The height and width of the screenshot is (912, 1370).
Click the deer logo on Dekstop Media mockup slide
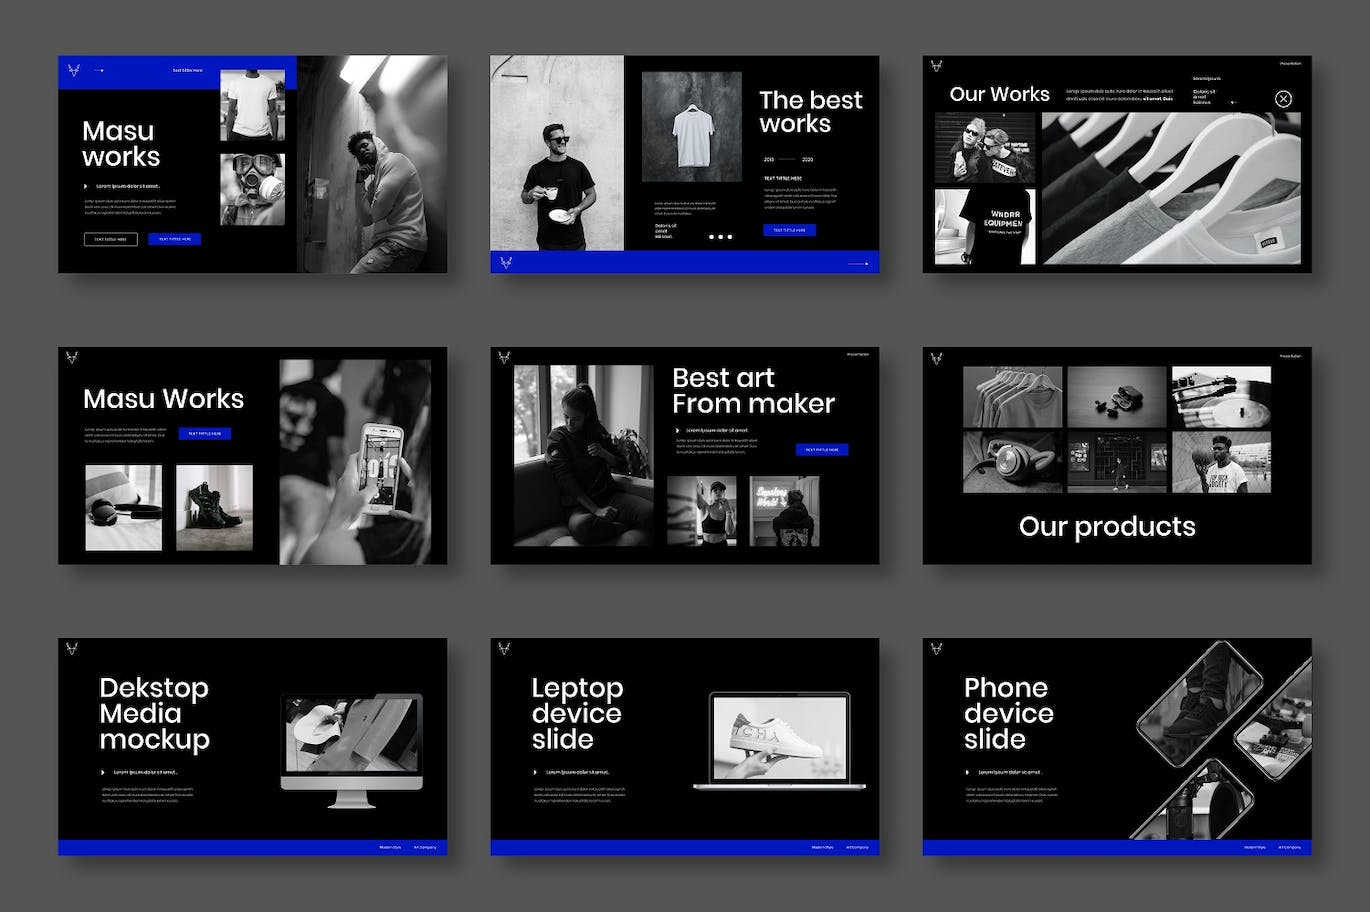click(73, 648)
